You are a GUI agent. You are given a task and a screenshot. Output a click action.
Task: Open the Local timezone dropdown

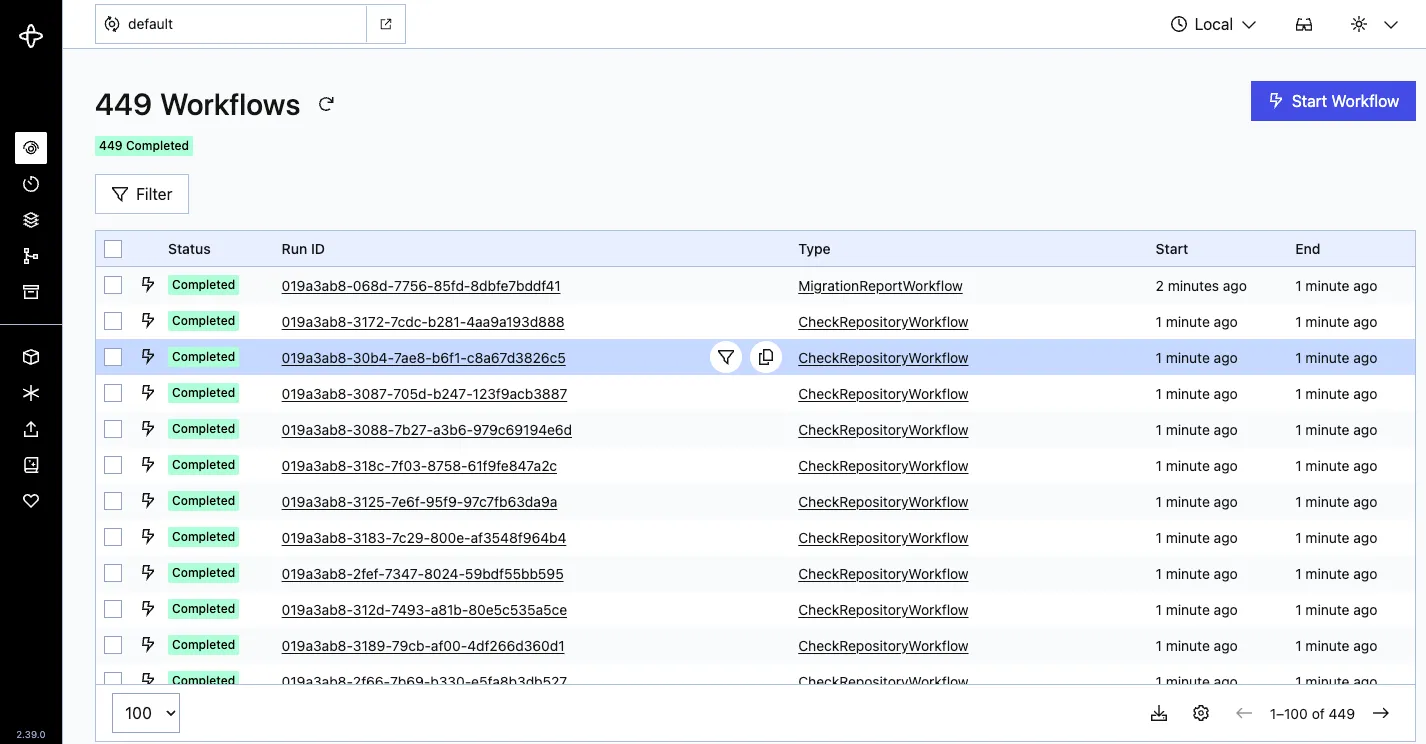tap(1213, 24)
